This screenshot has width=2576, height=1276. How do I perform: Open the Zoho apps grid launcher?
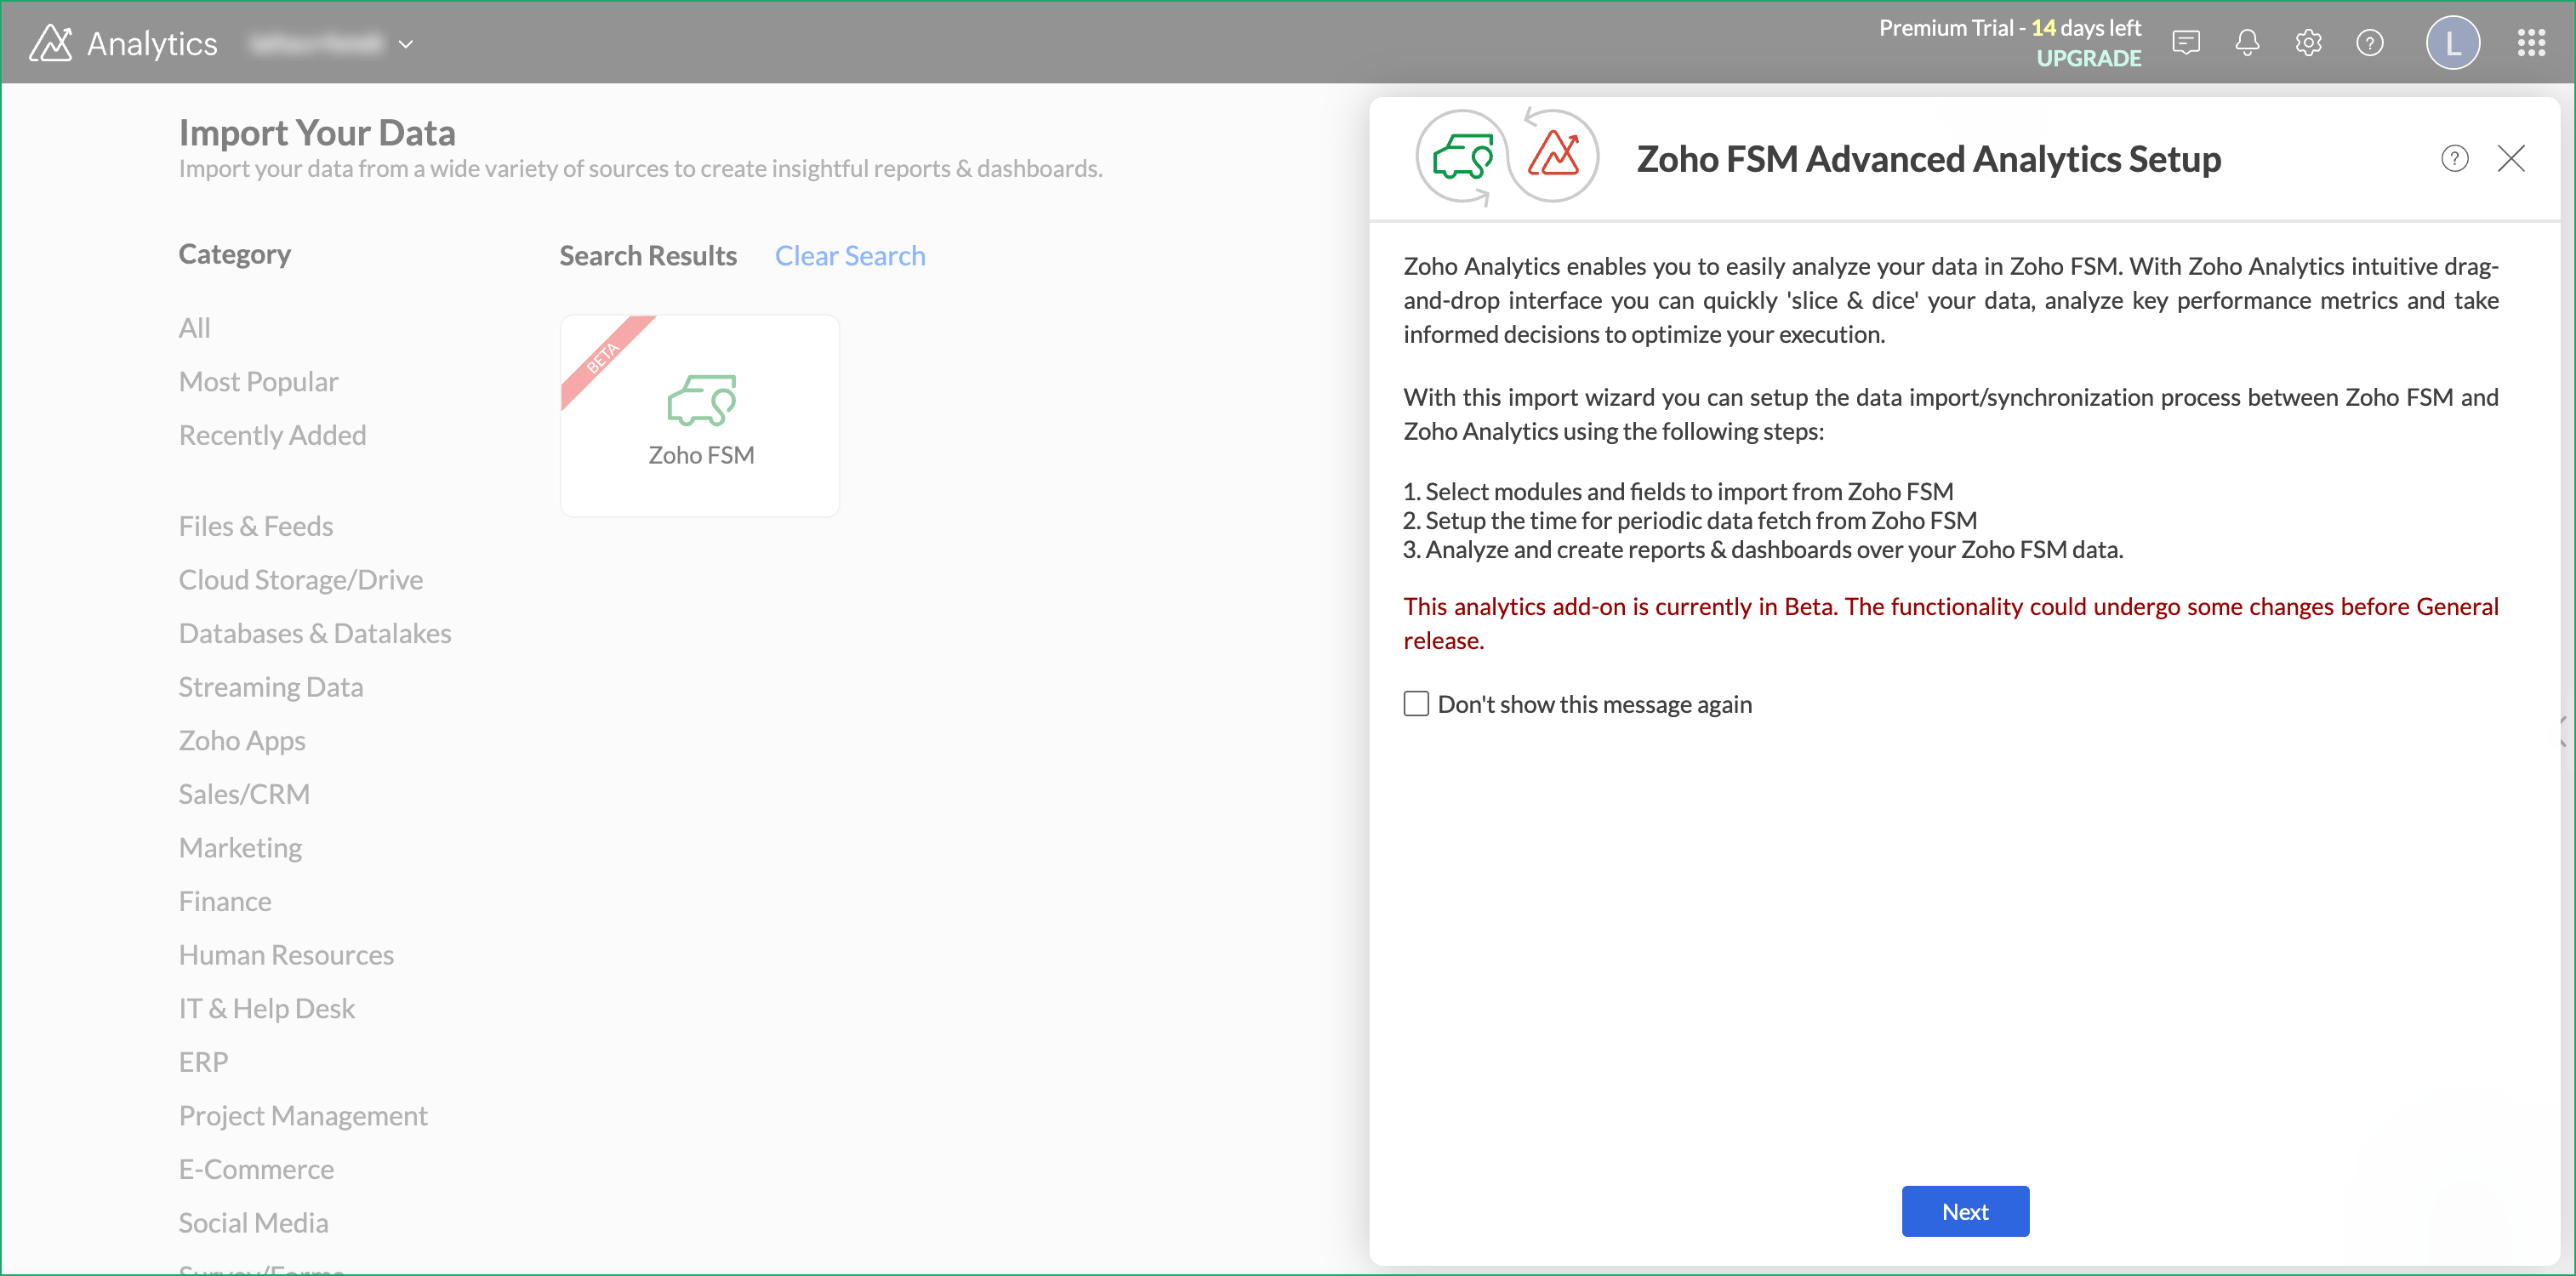[2531, 43]
